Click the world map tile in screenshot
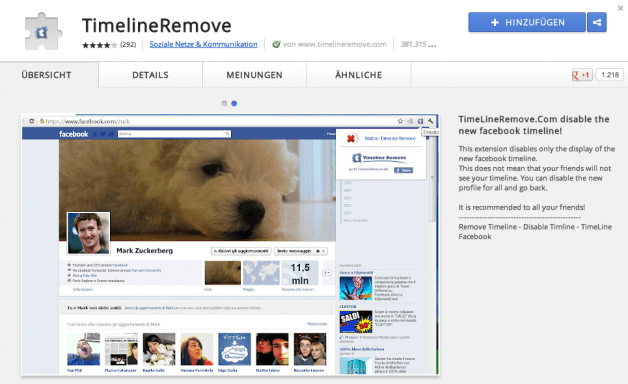Screen dimensions: 628x384 [261, 273]
